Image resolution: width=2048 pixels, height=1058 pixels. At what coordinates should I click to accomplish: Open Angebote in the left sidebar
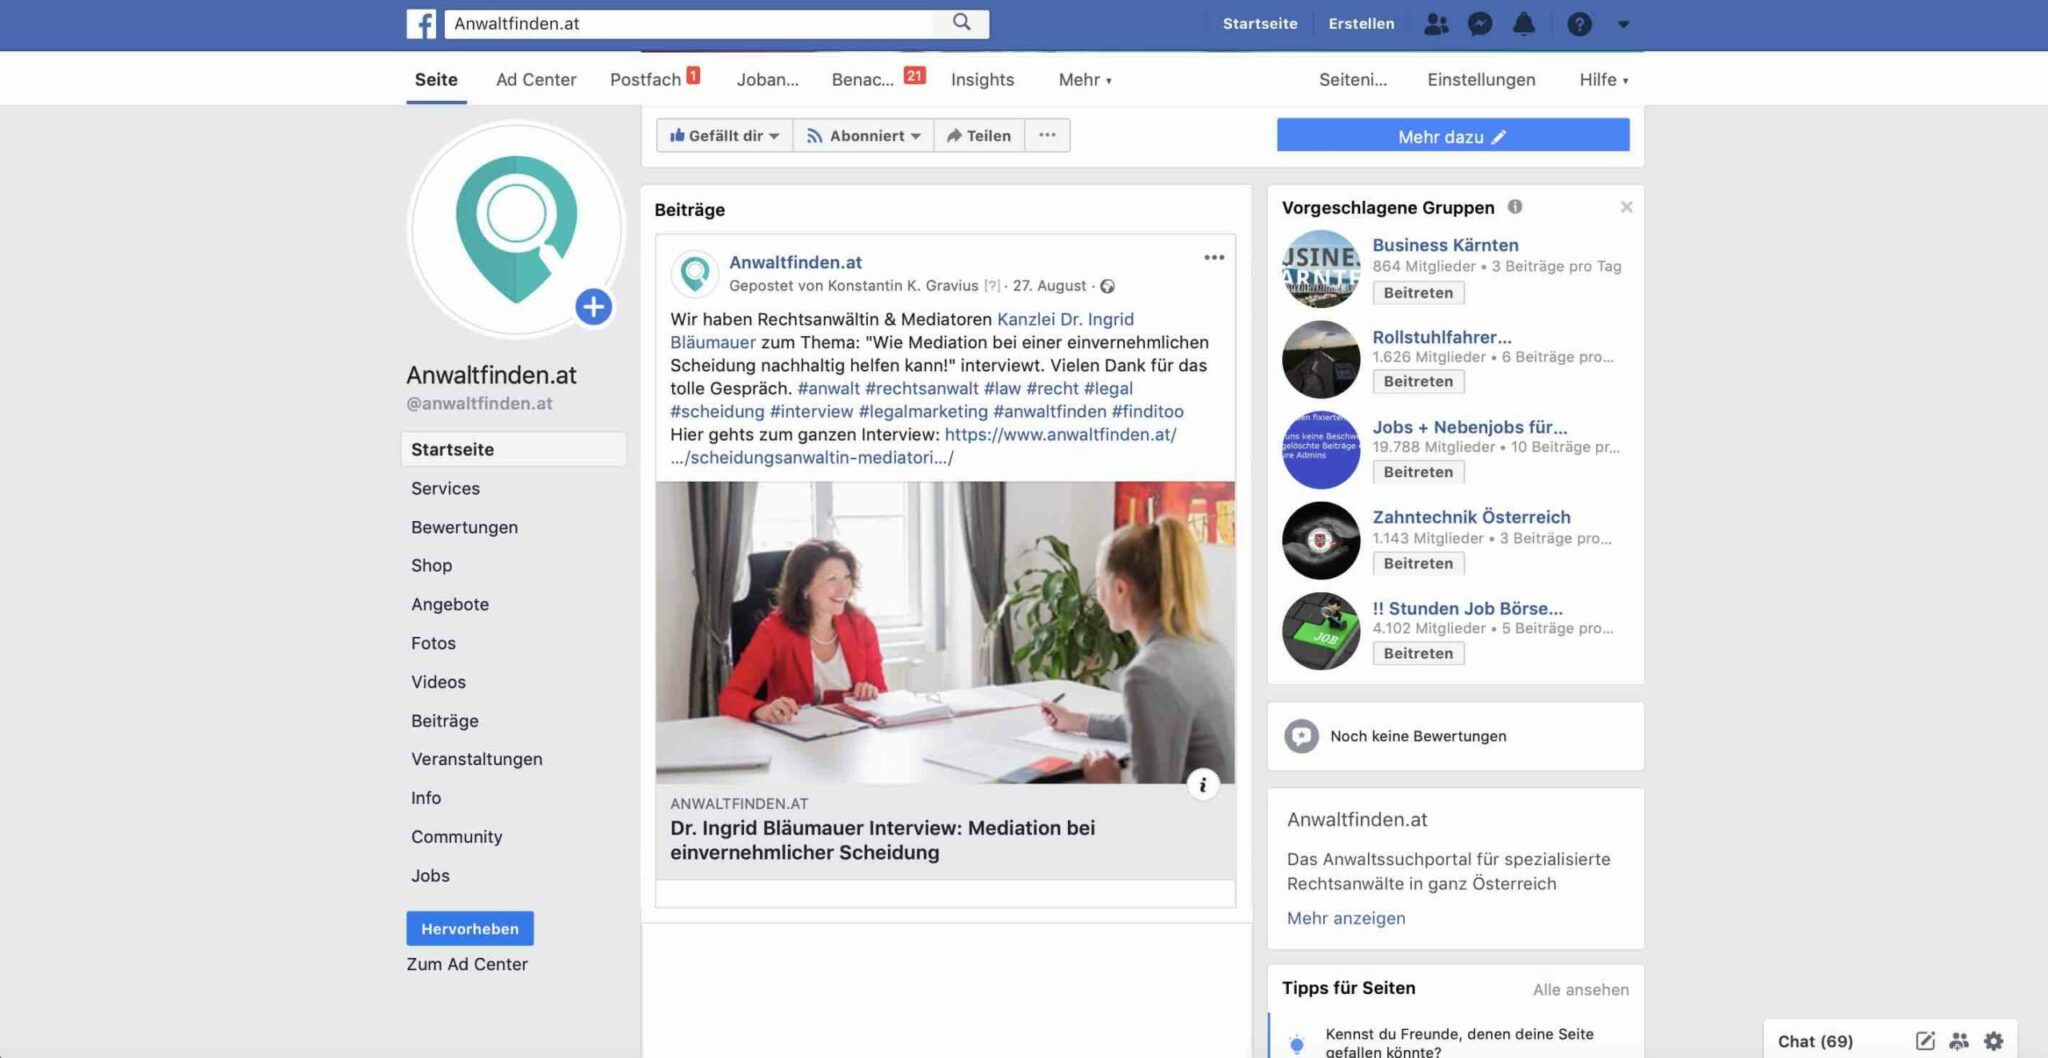[450, 604]
